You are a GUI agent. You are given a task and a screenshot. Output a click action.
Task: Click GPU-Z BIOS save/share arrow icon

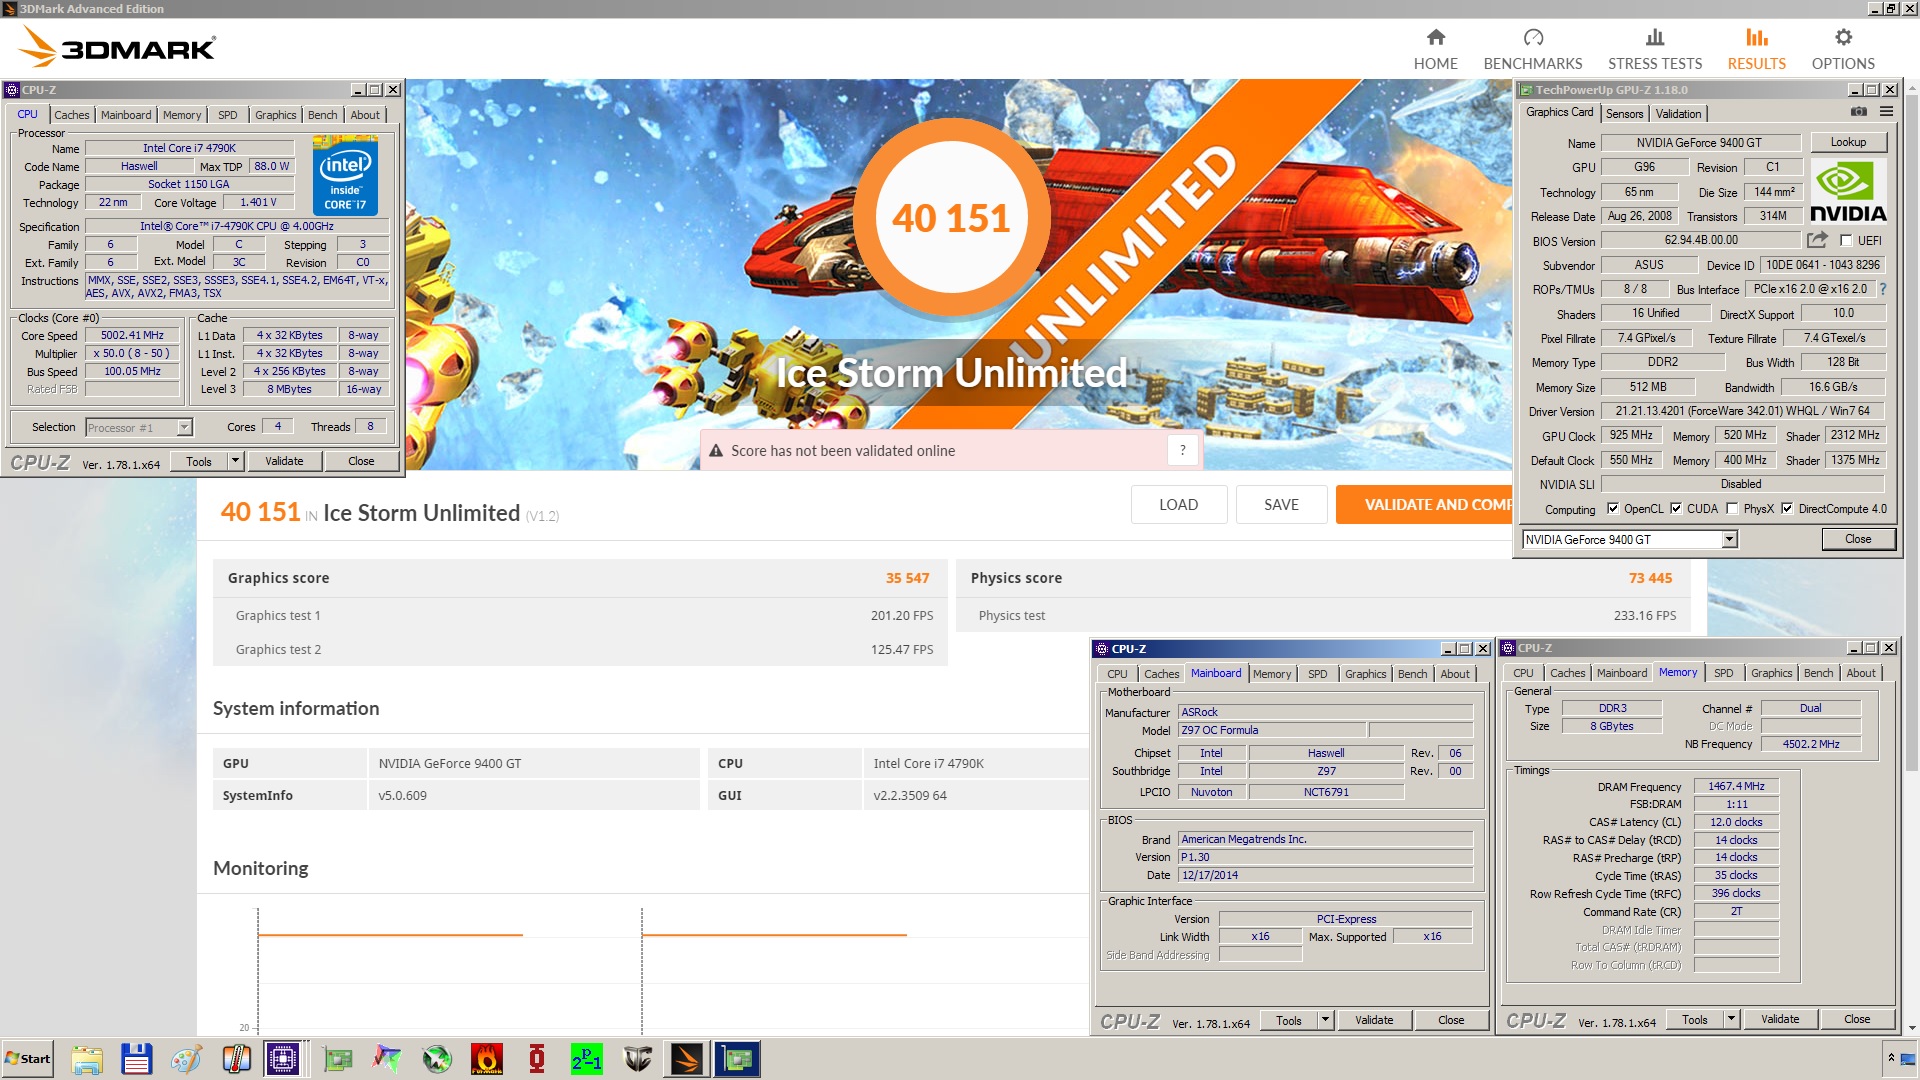[x=1817, y=240]
